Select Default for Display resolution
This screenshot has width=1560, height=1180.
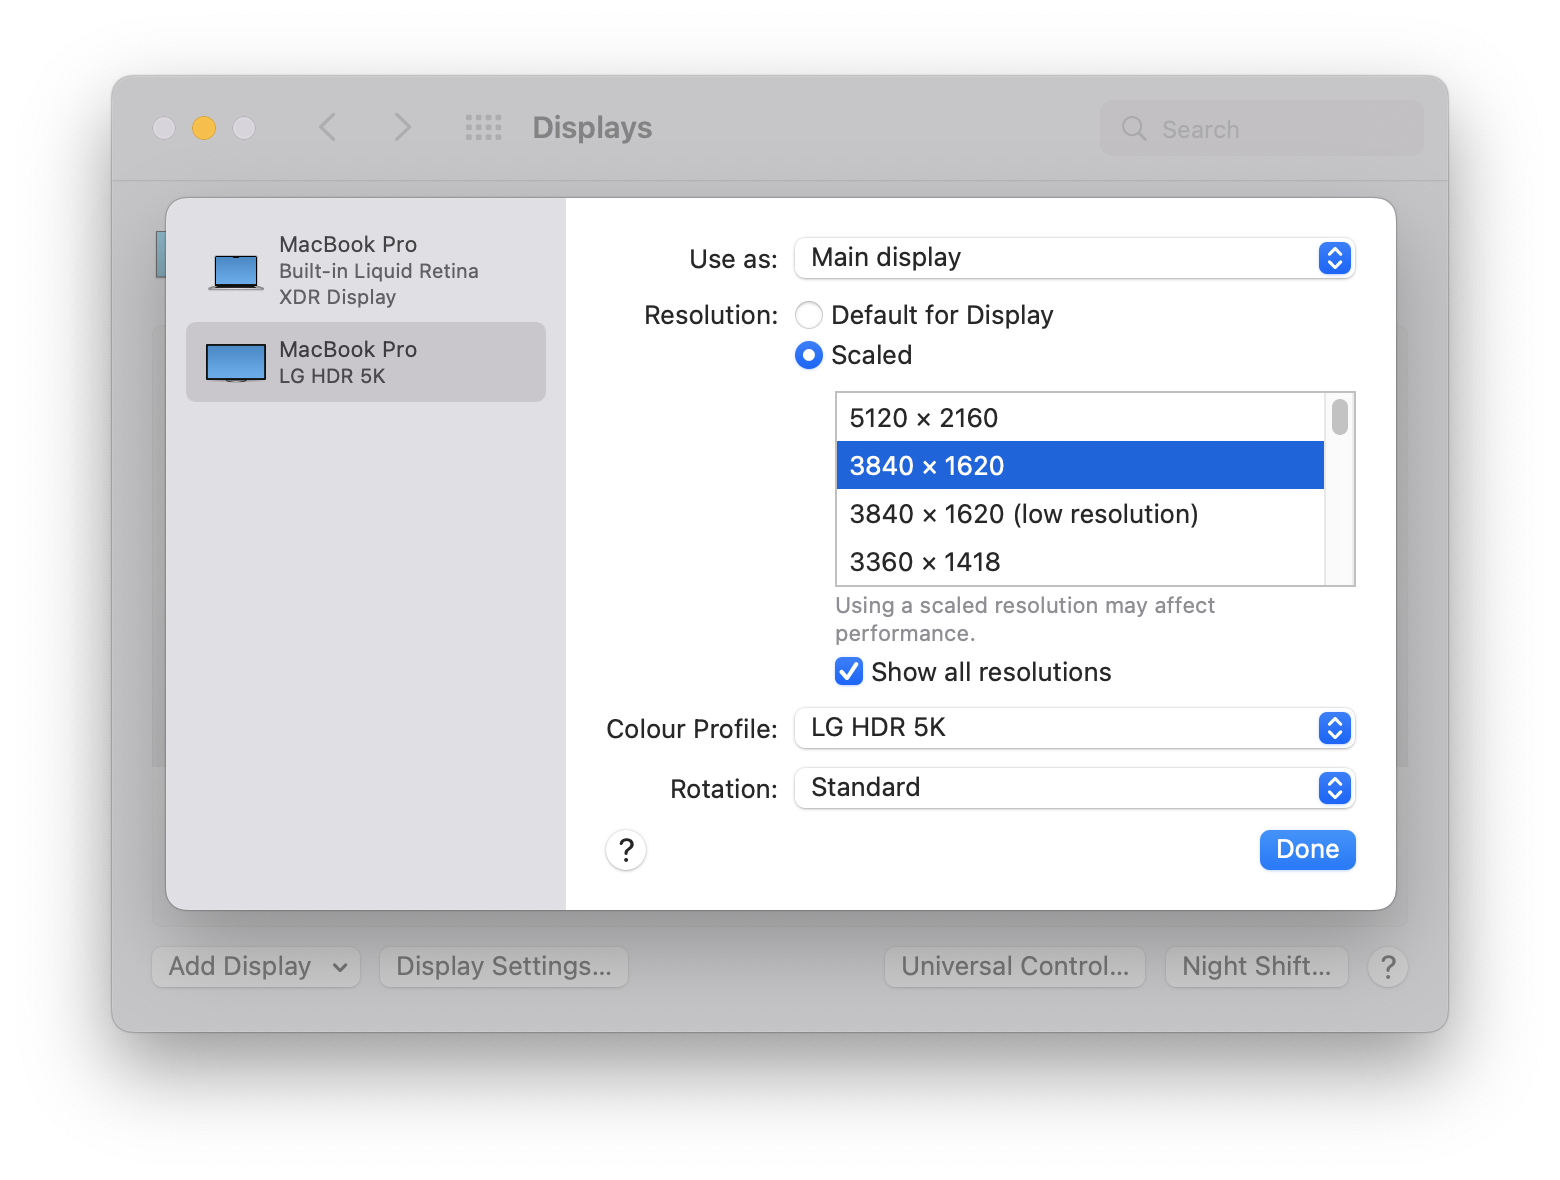809,315
